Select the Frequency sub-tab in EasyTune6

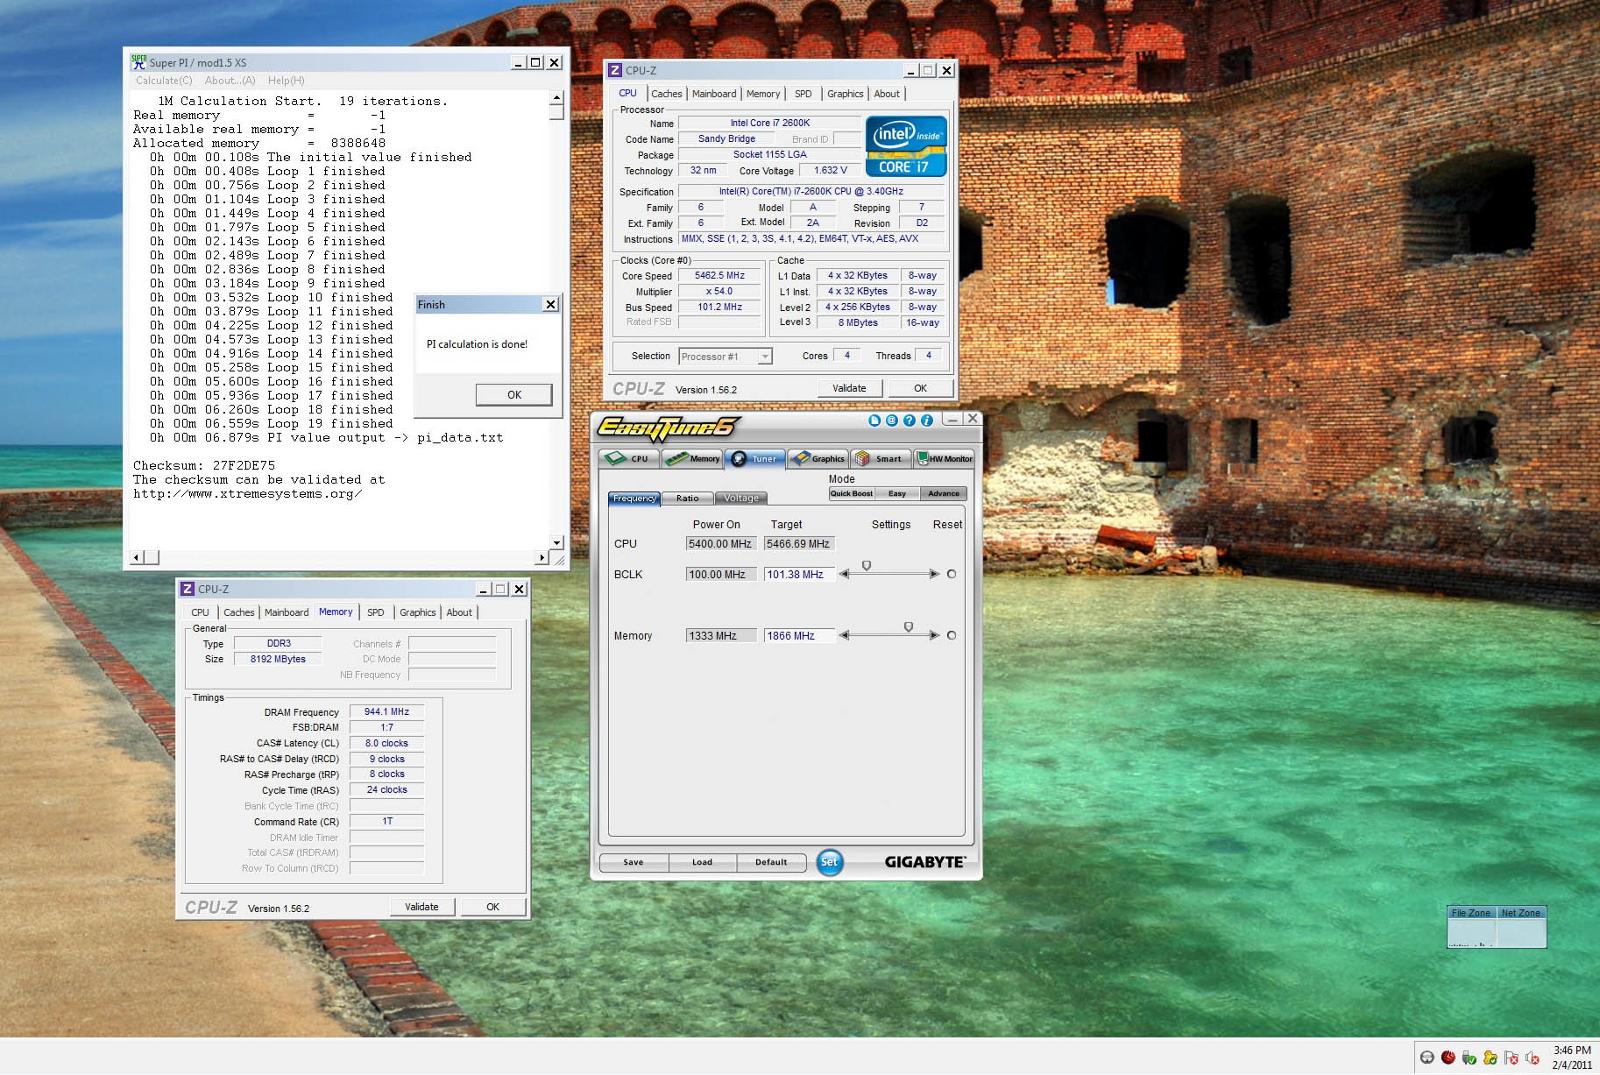click(x=634, y=498)
